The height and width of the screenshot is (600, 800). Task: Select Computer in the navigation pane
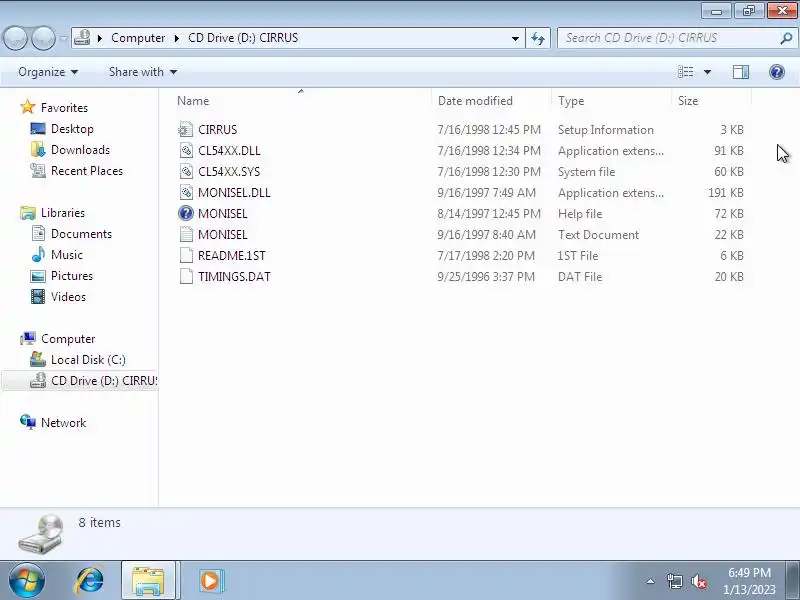click(68, 339)
